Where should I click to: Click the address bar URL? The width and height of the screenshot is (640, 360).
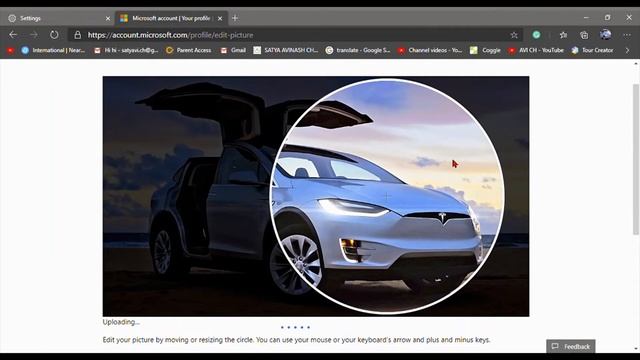170,35
